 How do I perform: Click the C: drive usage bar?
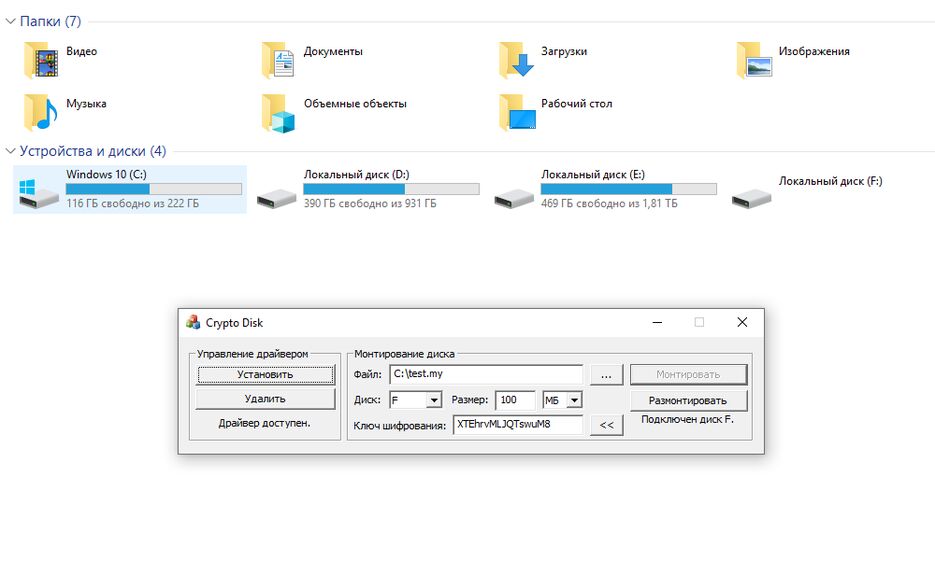pos(154,189)
